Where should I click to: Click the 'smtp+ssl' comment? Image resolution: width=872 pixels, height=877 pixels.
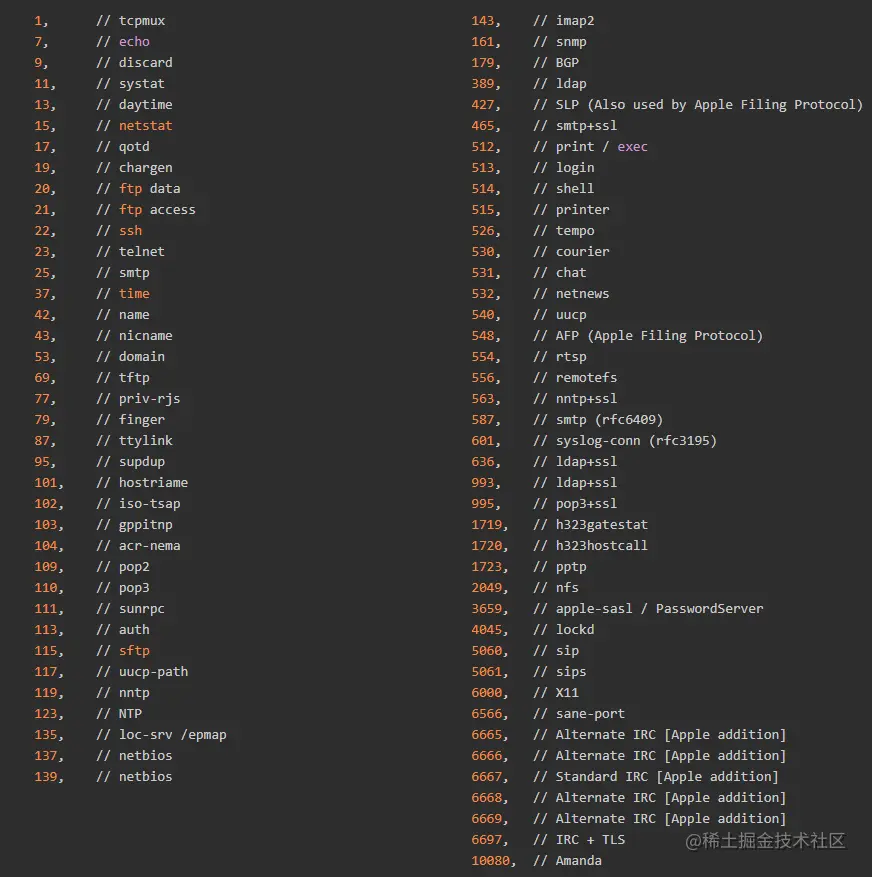click(x=586, y=126)
